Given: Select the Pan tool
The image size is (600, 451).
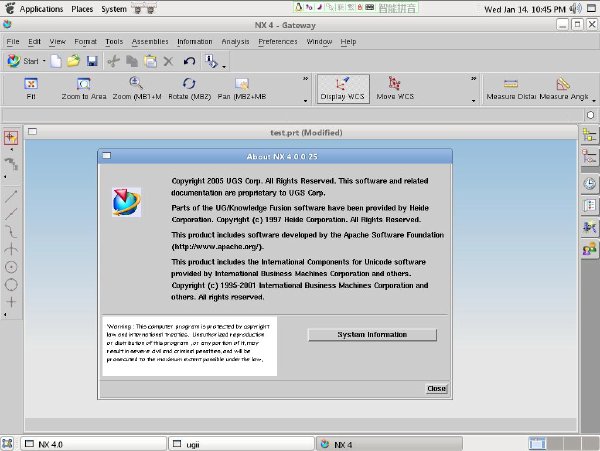Looking at the screenshot, I should click(x=242, y=89).
